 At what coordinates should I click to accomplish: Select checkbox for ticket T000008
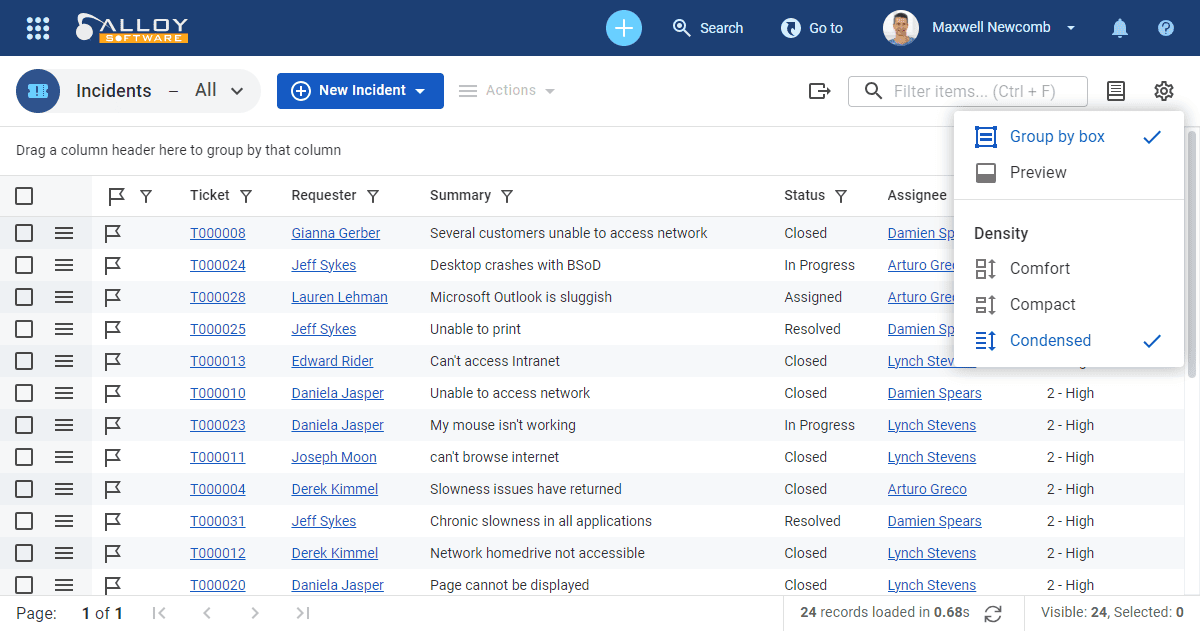[24, 233]
